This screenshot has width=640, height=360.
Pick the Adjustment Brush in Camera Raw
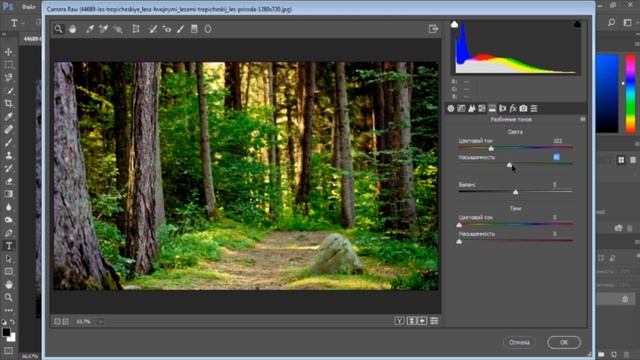pos(180,29)
